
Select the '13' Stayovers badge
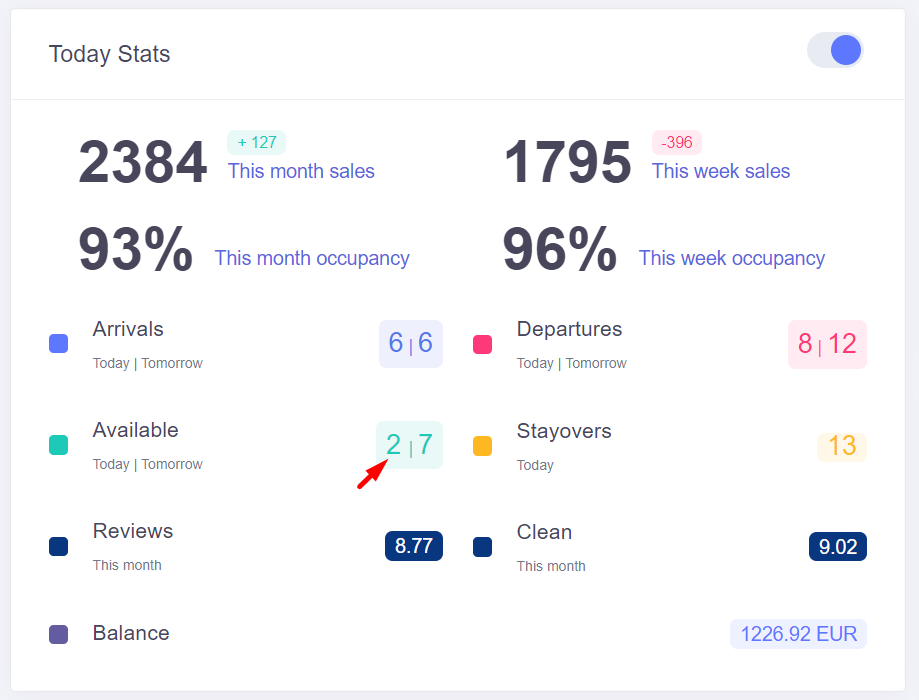coord(841,447)
